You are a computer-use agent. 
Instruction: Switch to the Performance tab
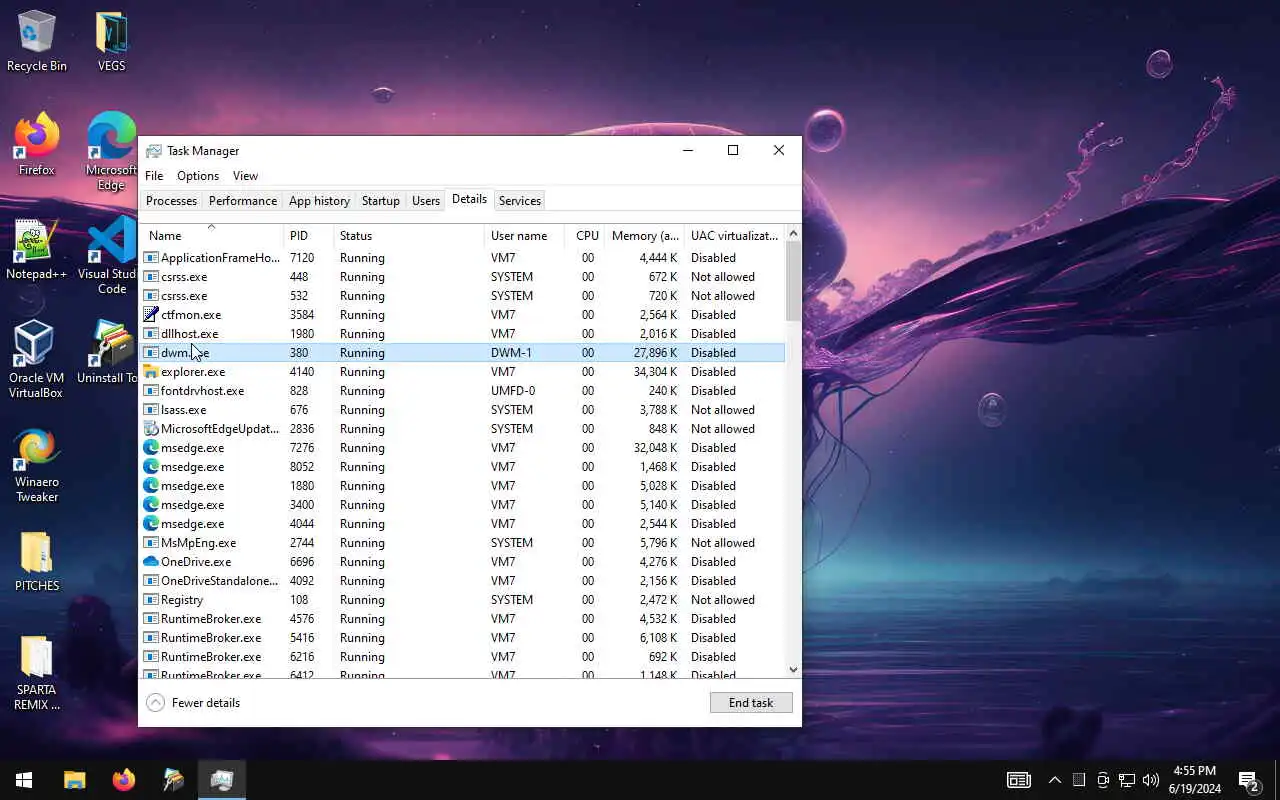coord(242,201)
